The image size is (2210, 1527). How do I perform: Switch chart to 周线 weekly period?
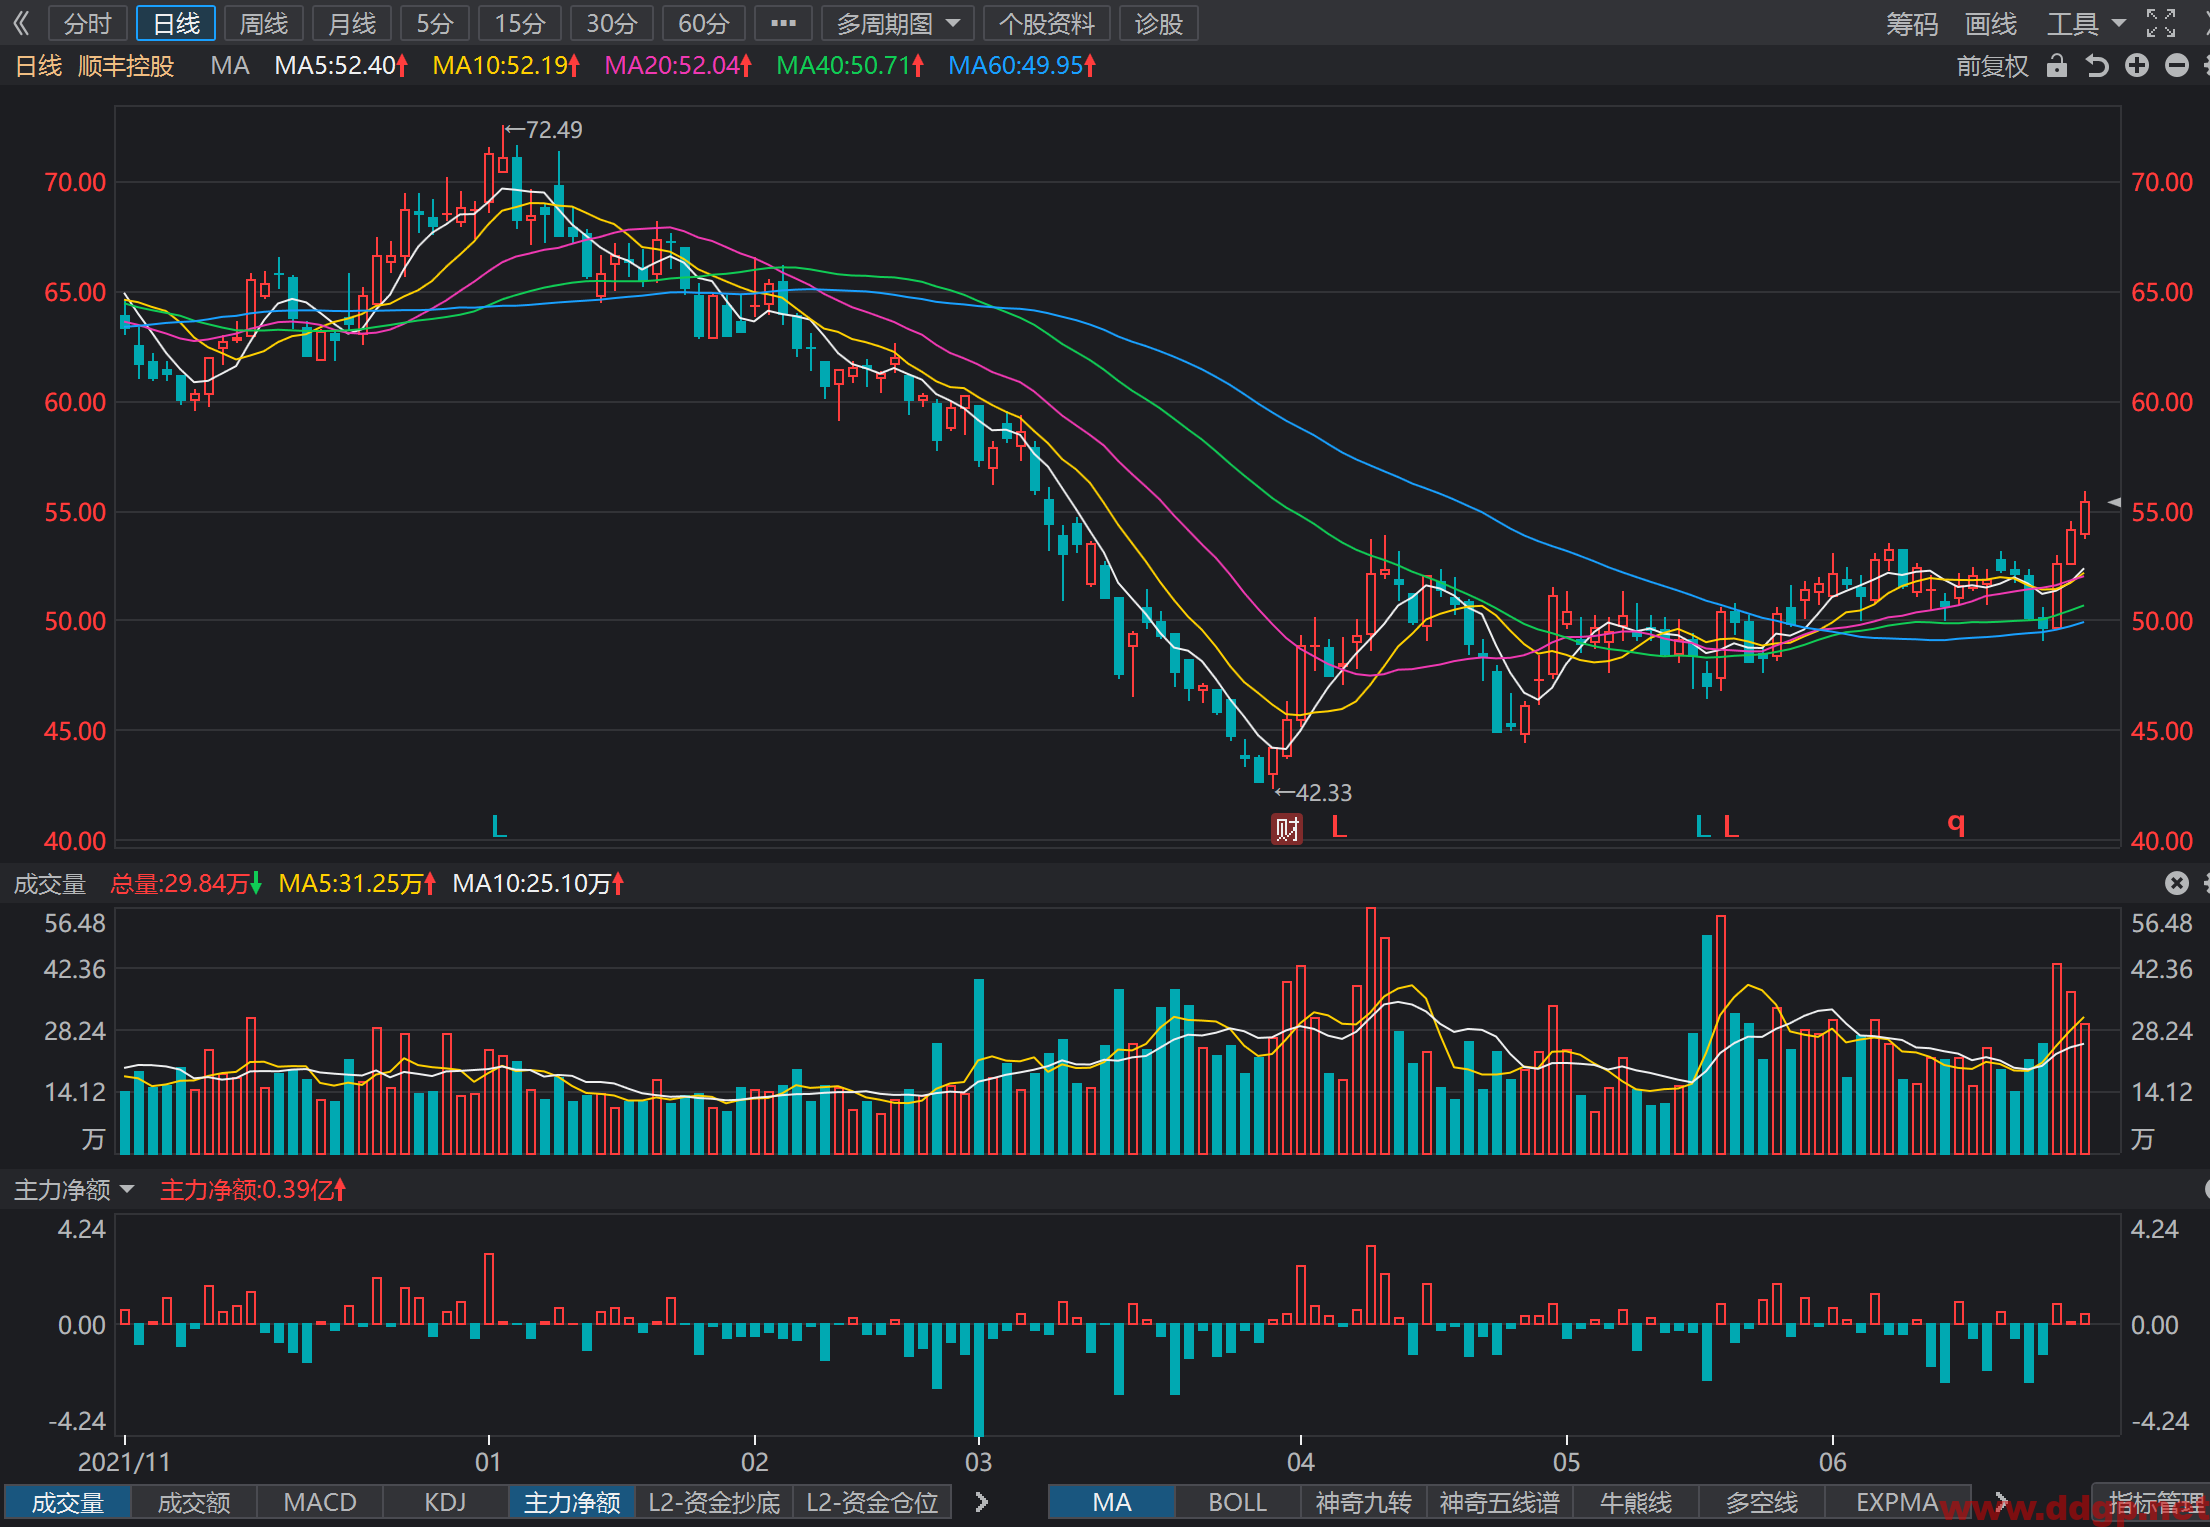(x=264, y=23)
